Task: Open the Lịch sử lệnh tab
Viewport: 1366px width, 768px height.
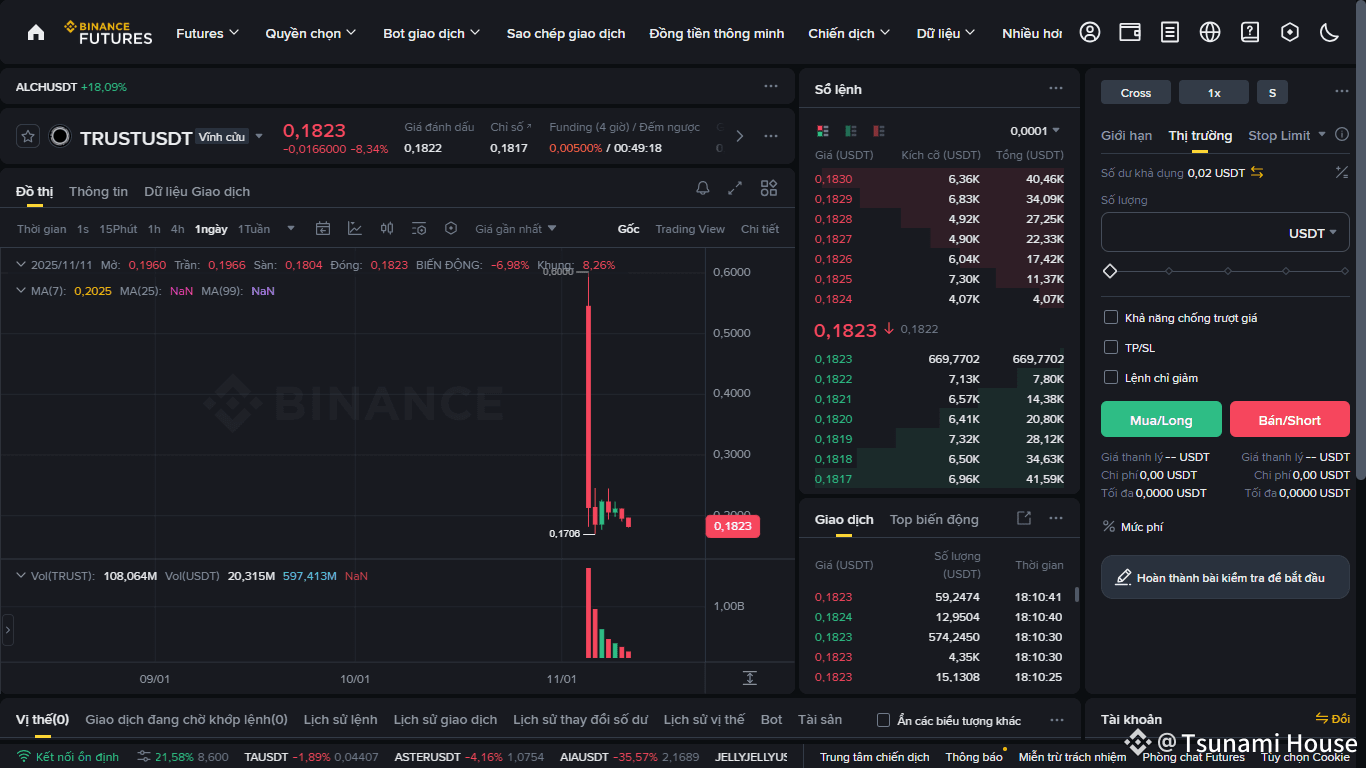Action: (x=341, y=719)
